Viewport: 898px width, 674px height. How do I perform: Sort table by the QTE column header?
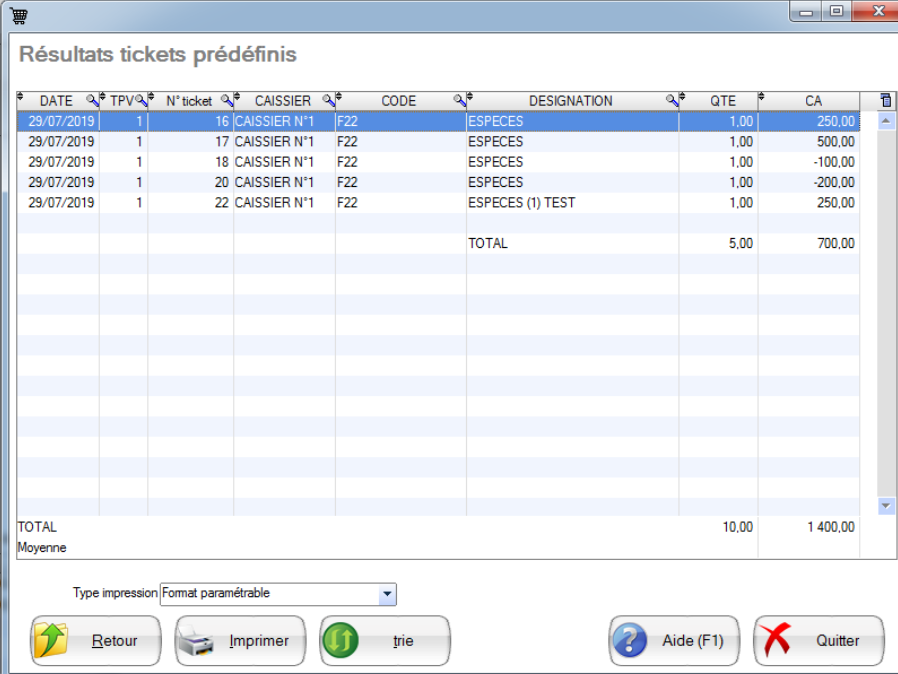coord(722,101)
